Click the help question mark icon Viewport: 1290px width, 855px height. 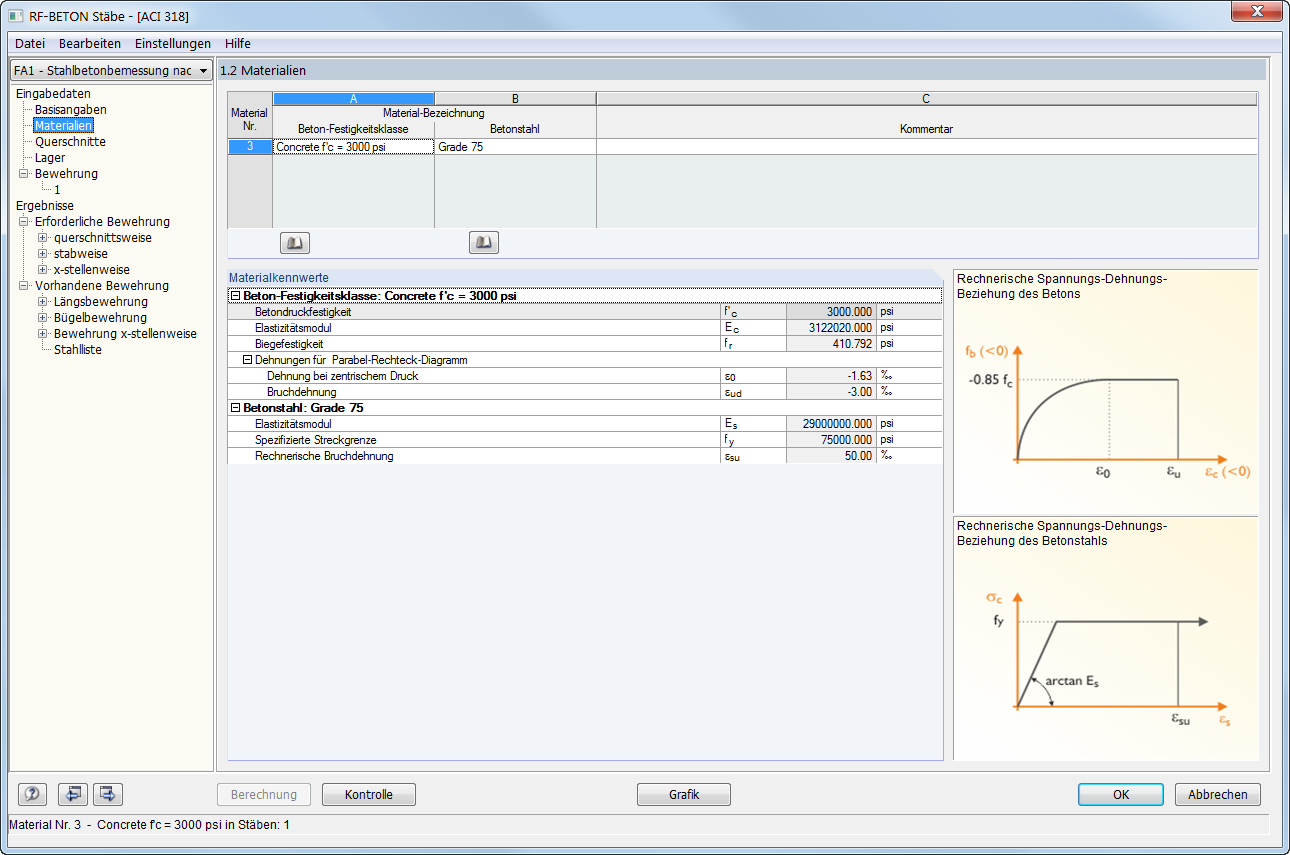click(x=33, y=794)
